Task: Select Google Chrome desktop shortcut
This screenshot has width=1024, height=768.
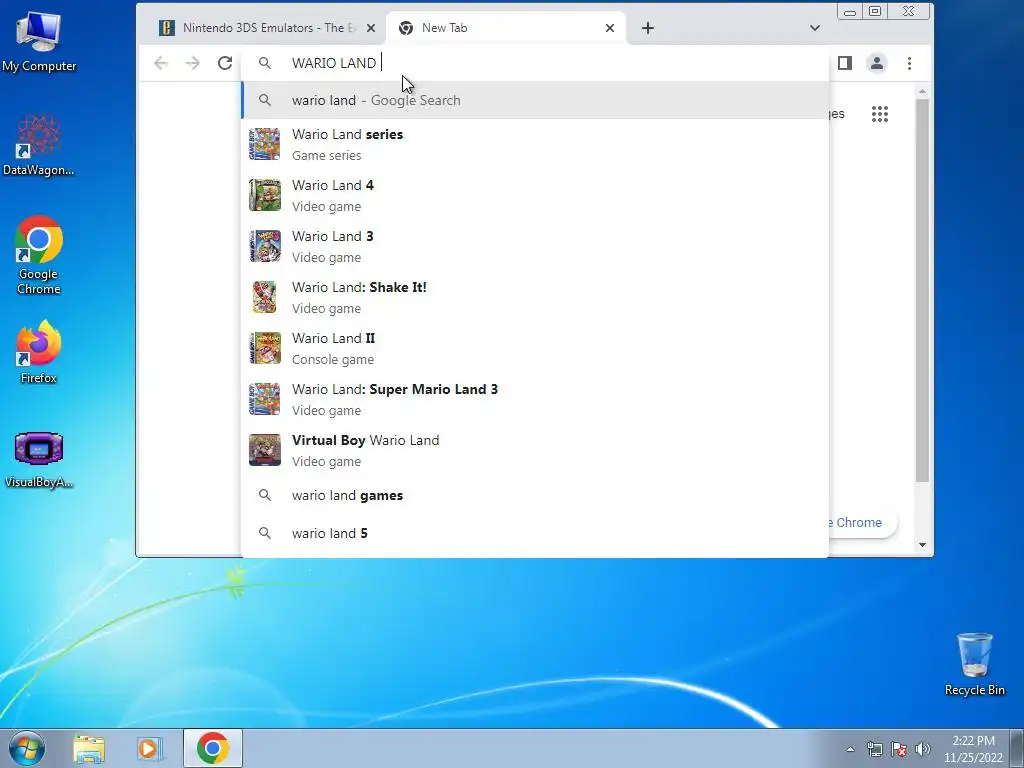Action: [39, 255]
